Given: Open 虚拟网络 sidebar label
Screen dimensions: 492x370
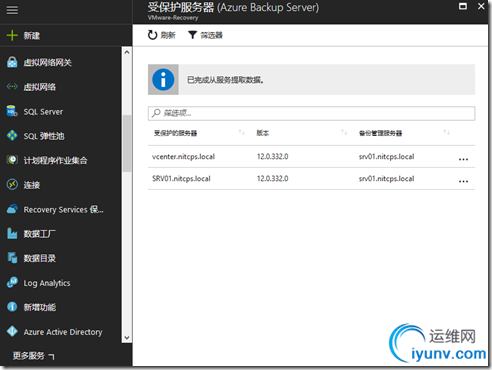Looking at the screenshot, I should pyautogui.click(x=40, y=87).
